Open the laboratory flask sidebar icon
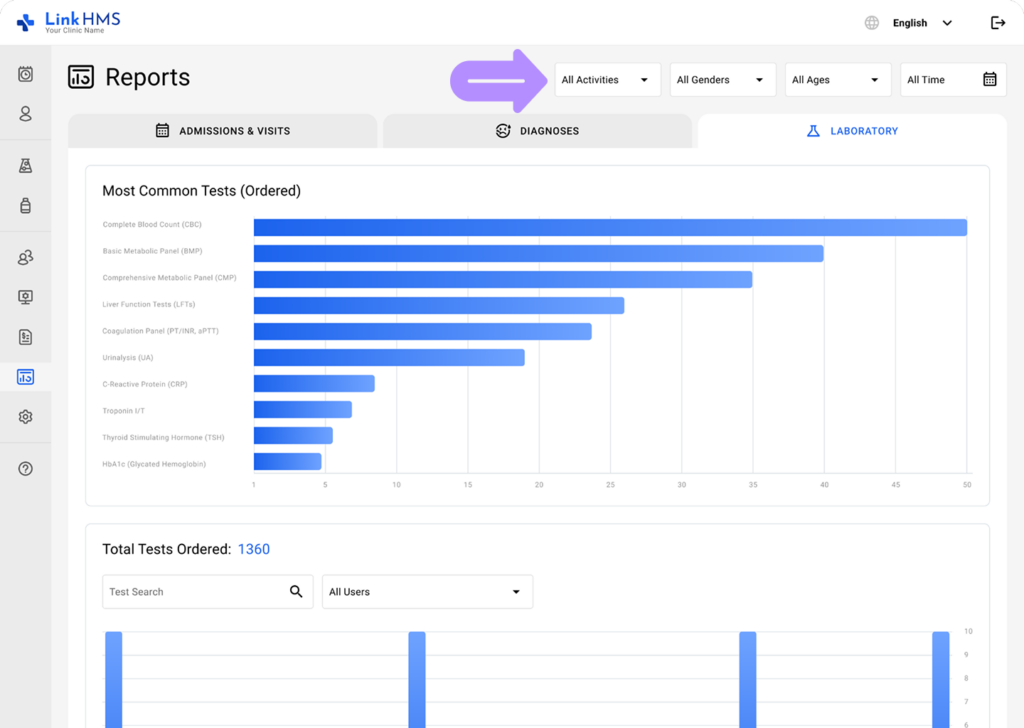Screen dimensions: 1024x728 point(25,166)
